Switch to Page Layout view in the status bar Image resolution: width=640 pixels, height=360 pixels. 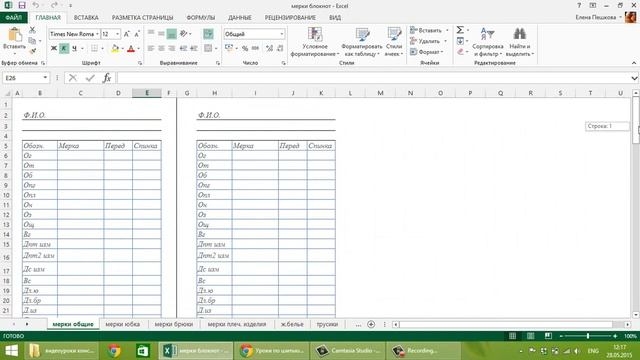point(530,336)
